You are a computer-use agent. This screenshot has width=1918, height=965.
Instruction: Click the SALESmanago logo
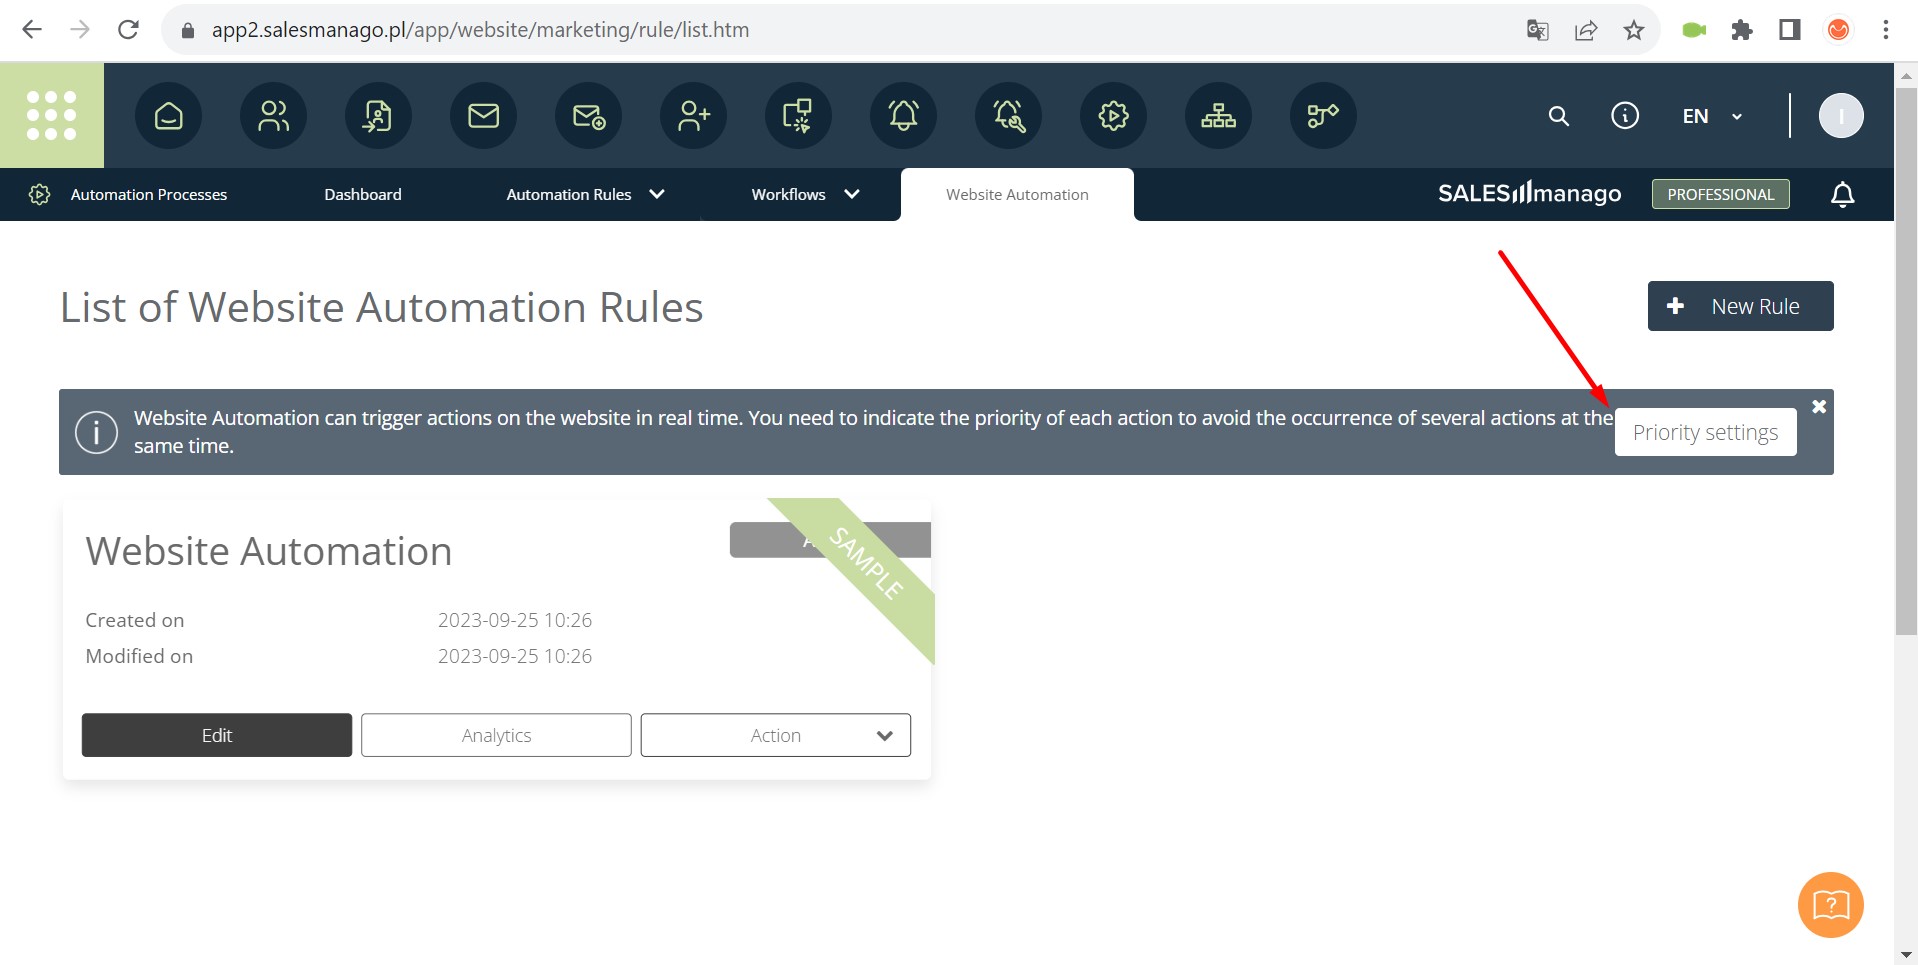coord(1529,193)
